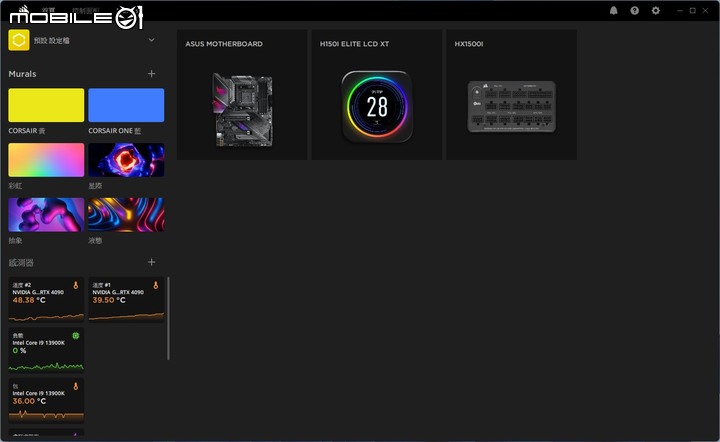Click thermometer icon on RTX 4090 #2 sensor
The image size is (720, 442).
(x=76, y=285)
